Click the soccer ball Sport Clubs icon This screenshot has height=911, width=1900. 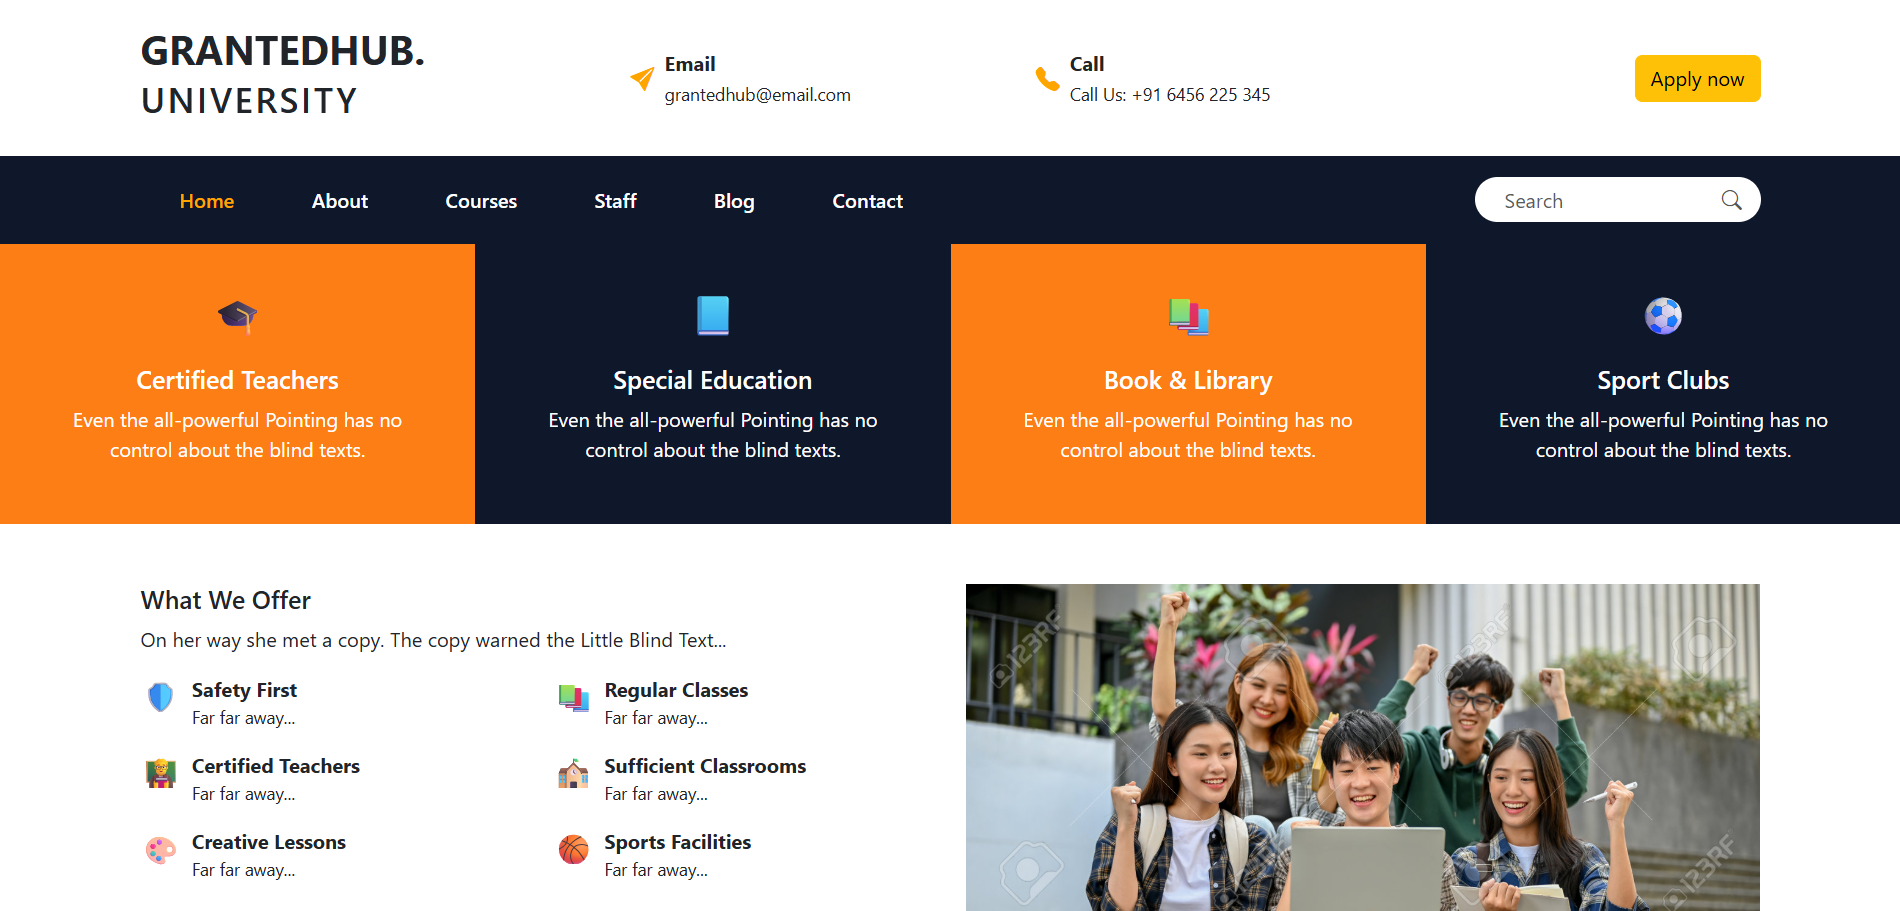point(1663,316)
